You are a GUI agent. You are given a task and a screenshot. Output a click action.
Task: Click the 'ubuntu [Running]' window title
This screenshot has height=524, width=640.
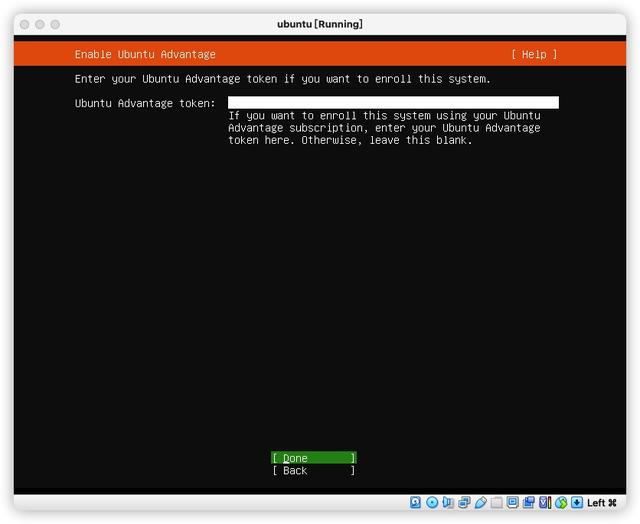320,24
